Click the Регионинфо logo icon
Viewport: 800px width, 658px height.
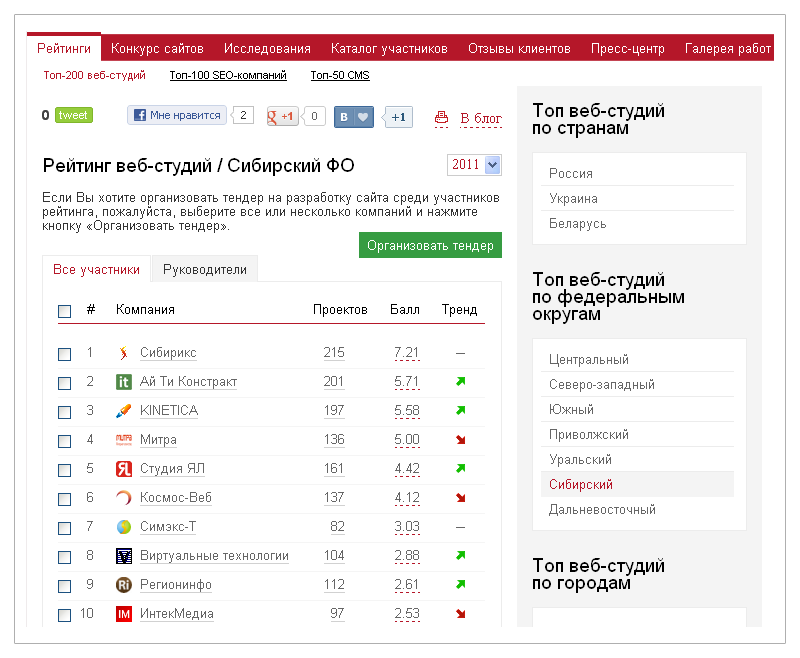pos(123,585)
